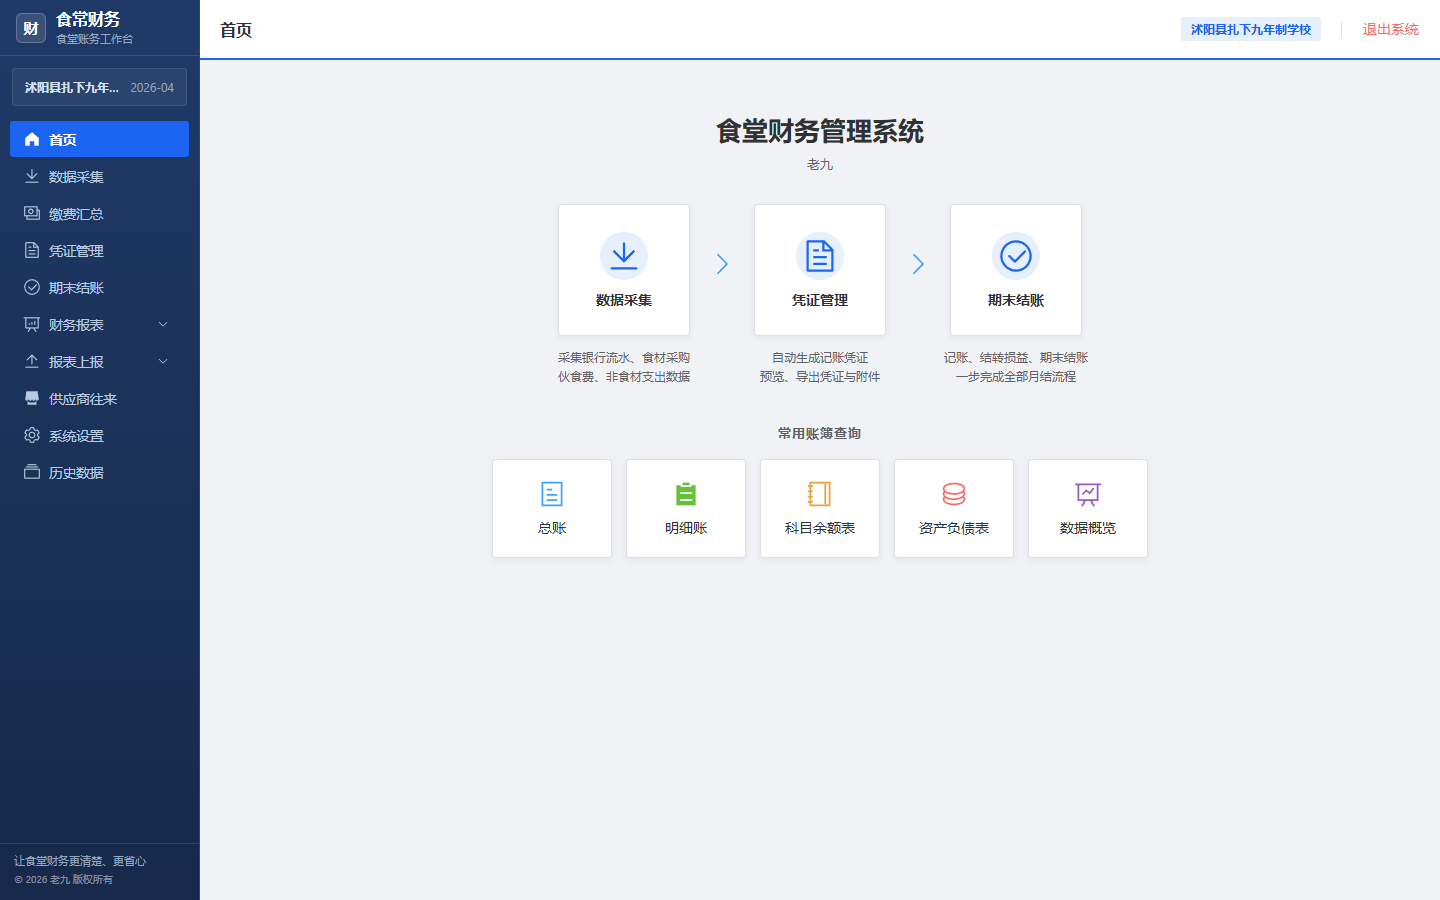
Task: Open 凭证管理 from the sidebar menu
Action: tap(99, 250)
